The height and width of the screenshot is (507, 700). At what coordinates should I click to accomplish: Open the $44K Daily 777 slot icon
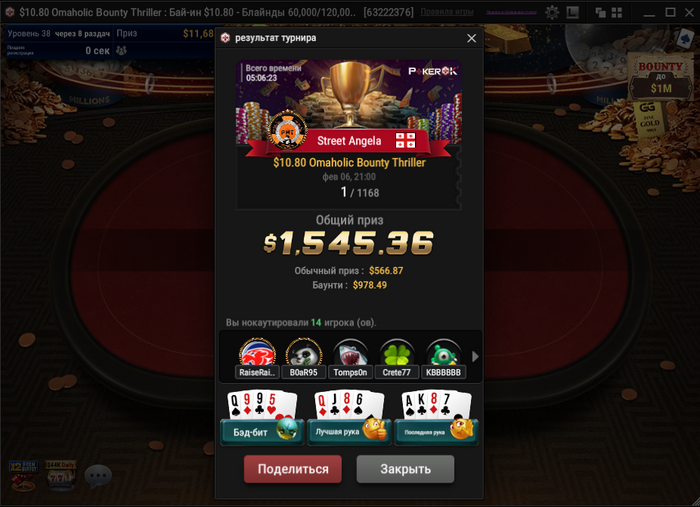tap(61, 476)
